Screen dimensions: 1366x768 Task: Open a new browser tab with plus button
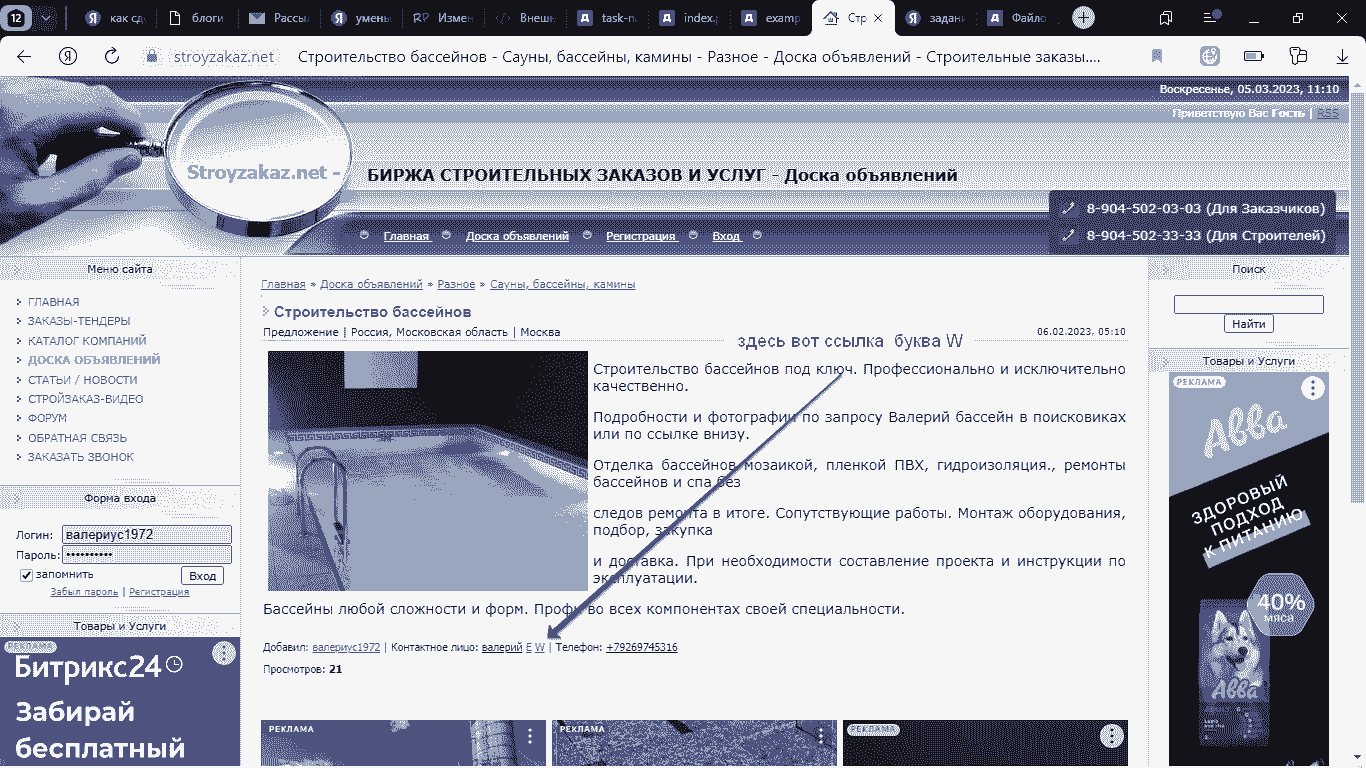click(1083, 18)
